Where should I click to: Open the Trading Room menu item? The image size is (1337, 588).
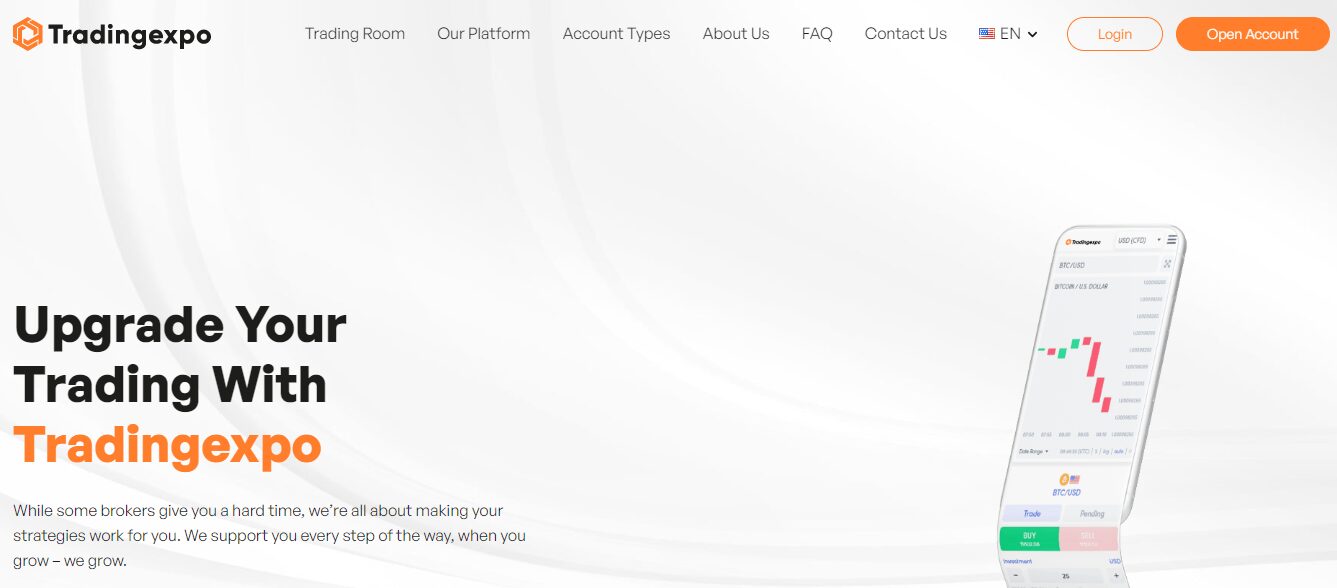pos(355,34)
